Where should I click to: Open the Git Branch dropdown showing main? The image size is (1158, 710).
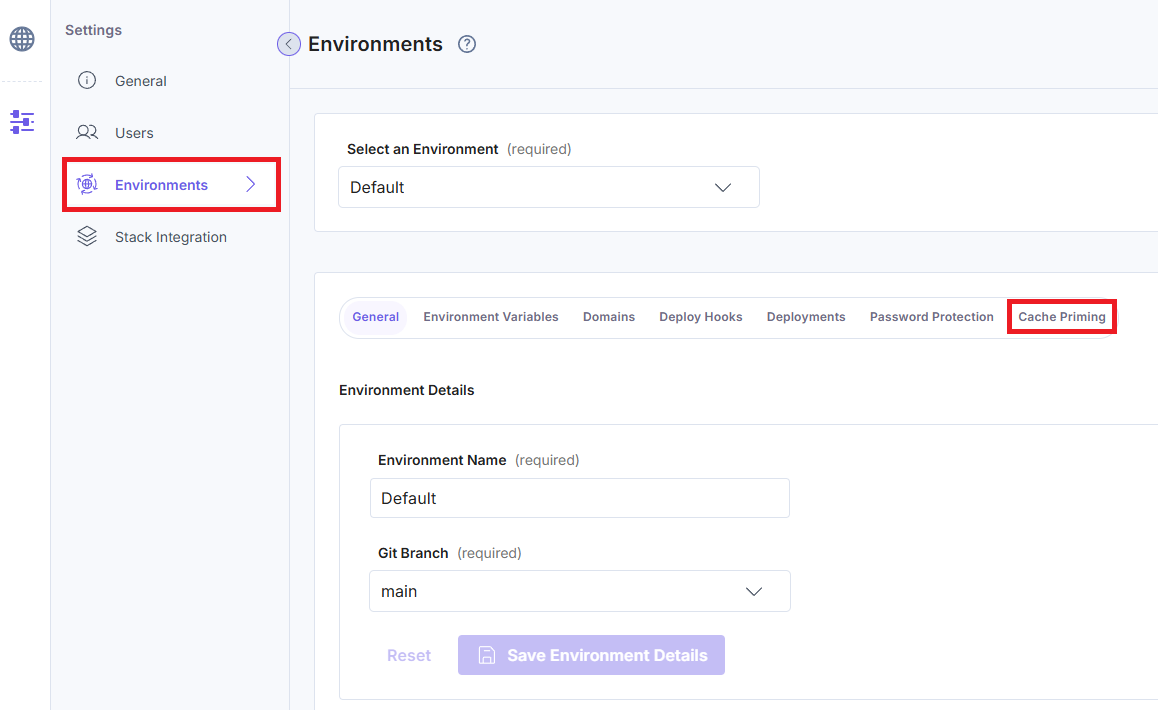point(580,591)
